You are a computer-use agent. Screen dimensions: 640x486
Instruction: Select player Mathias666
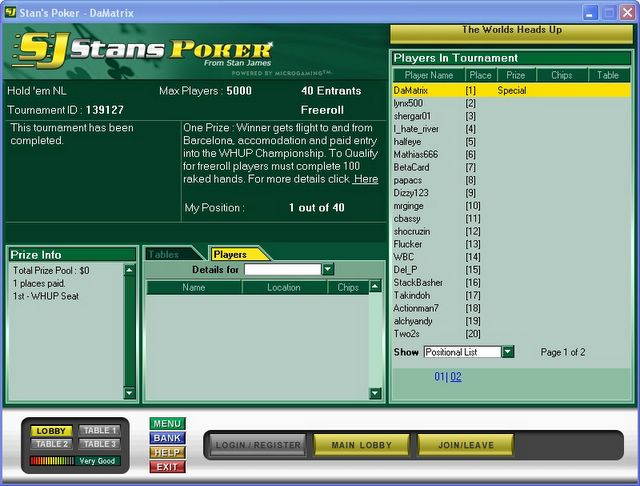point(511,154)
